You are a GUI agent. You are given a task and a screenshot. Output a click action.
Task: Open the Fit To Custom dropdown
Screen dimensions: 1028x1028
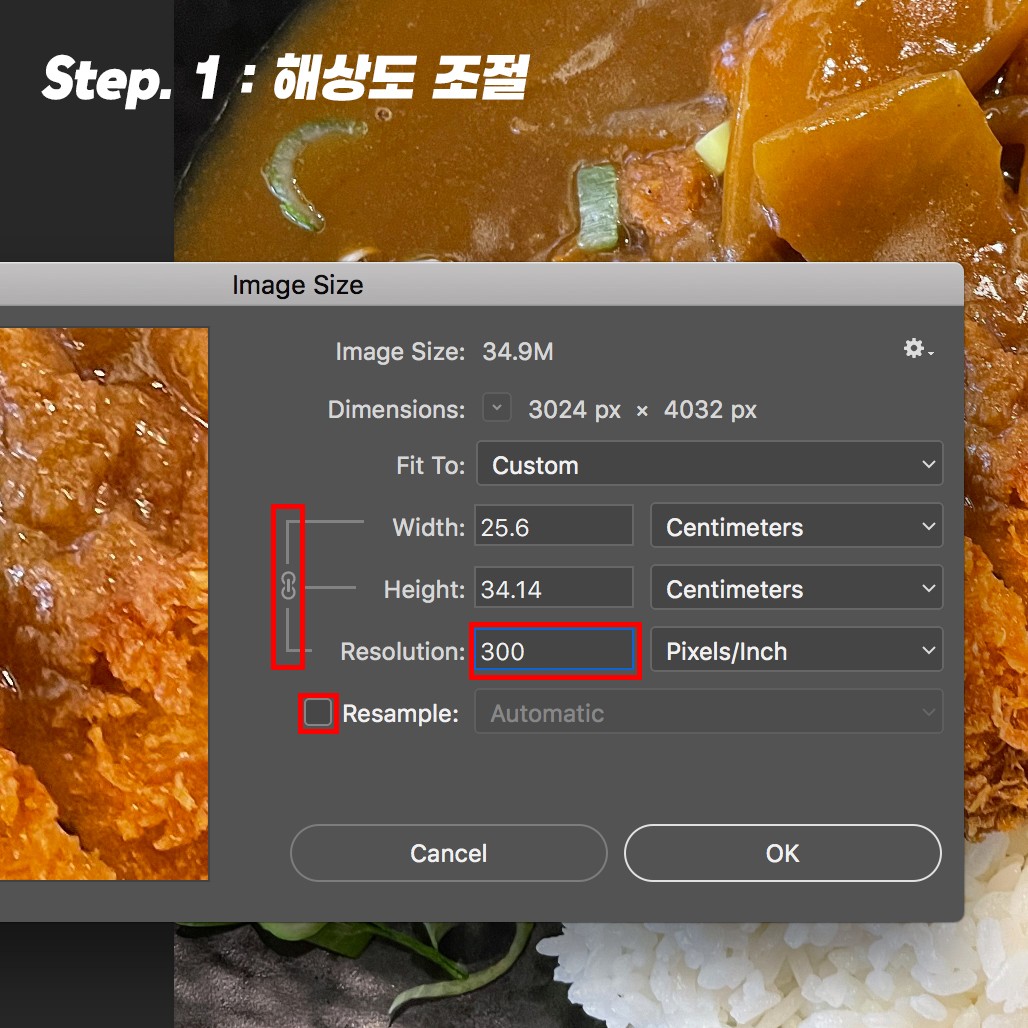pos(709,464)
